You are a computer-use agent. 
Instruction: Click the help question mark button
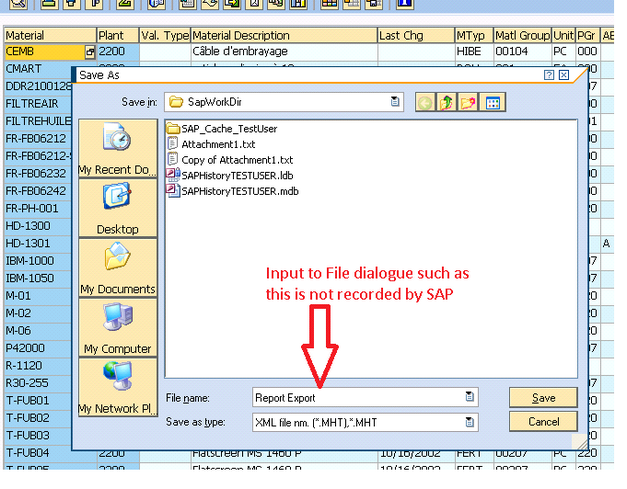pos(549,75)
